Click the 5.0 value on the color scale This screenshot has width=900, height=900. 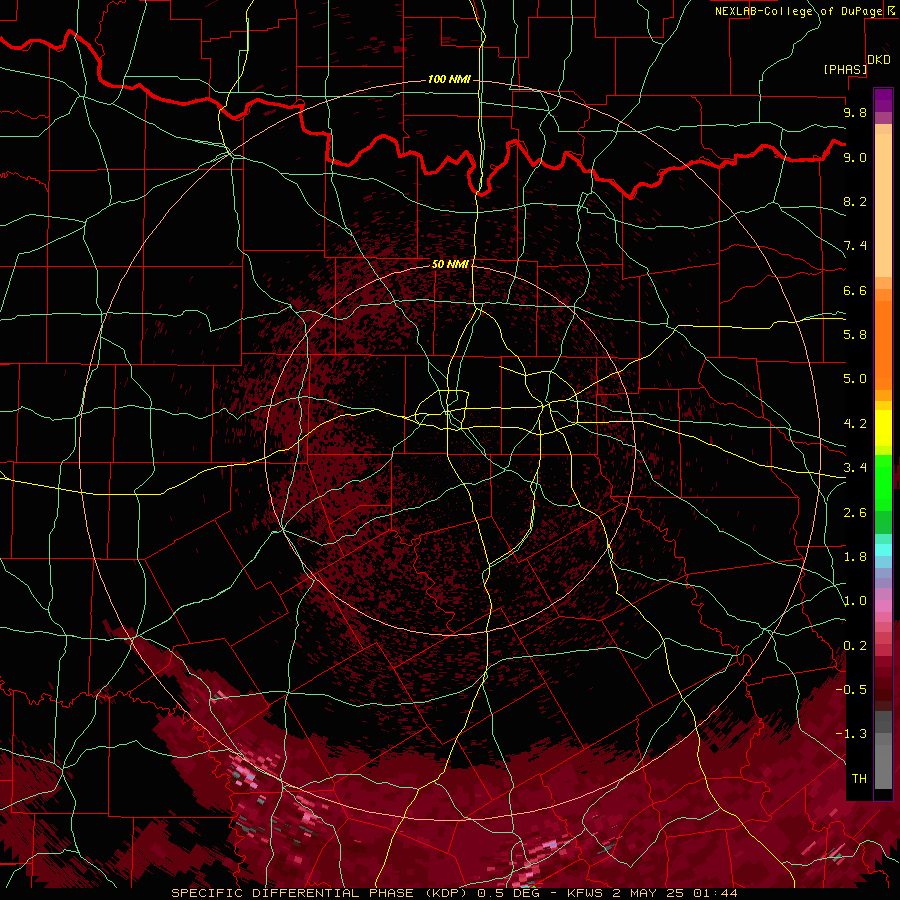tap(855, 379)
